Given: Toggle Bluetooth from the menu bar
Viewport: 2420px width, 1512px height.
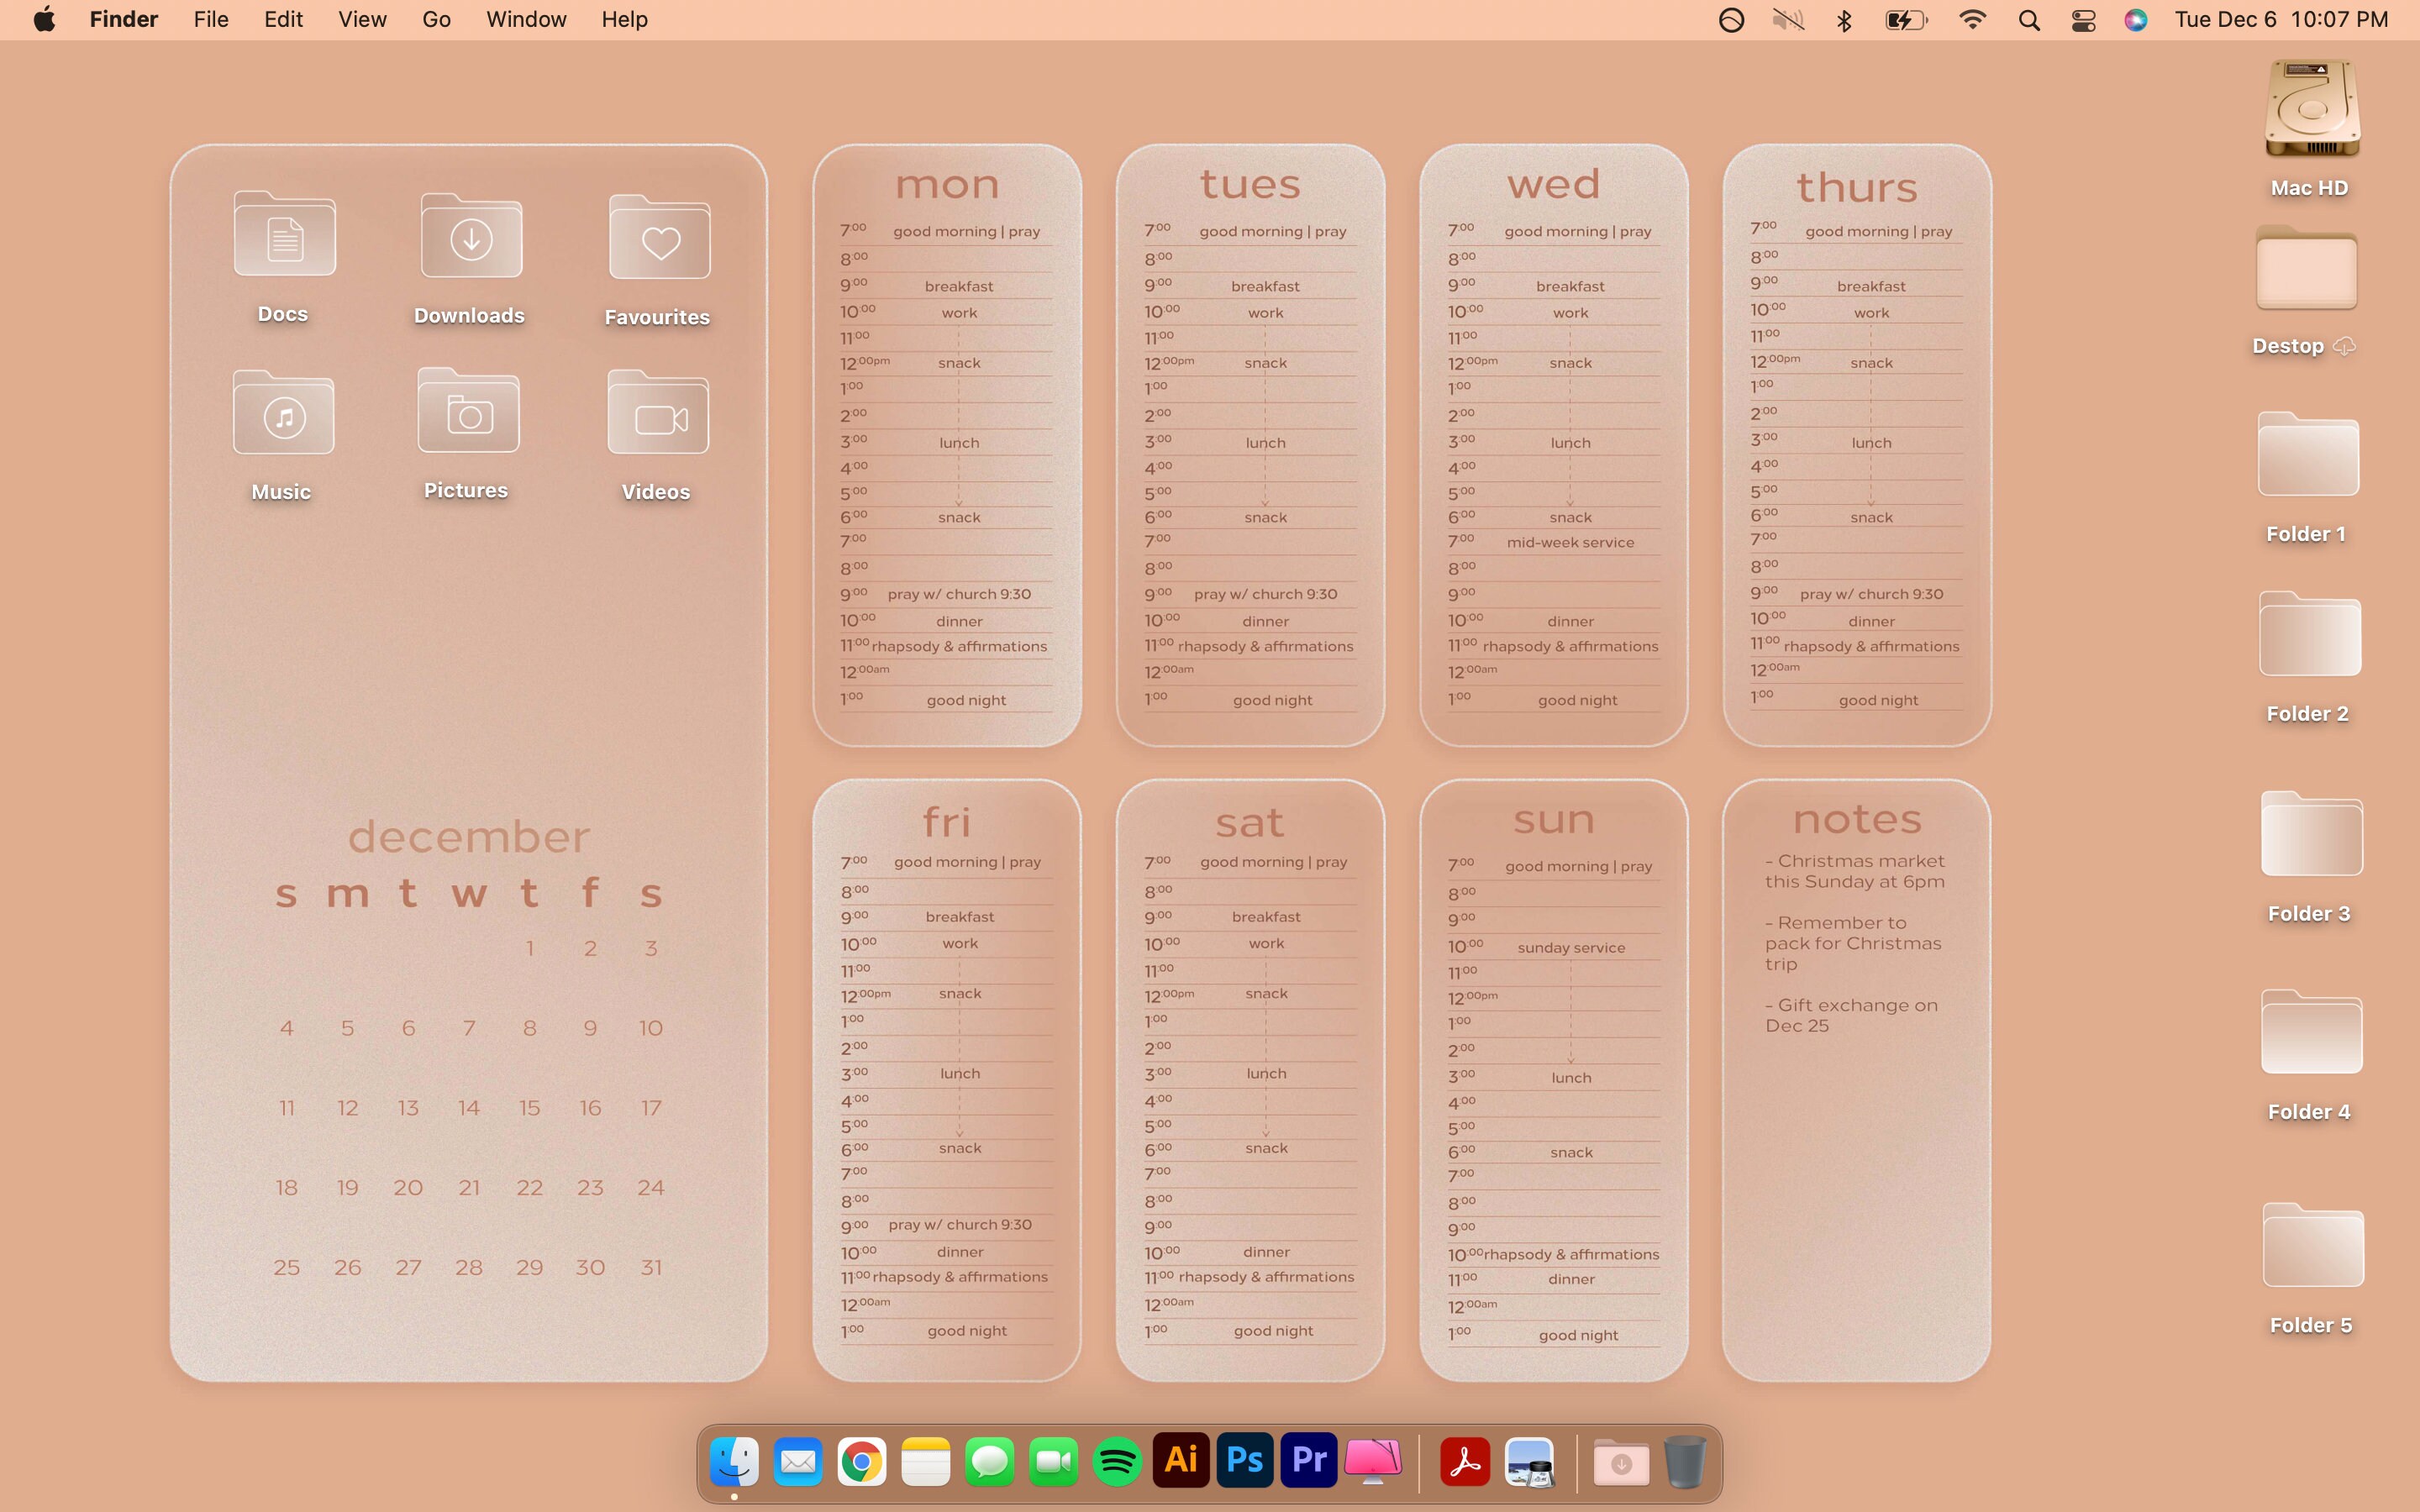Looking at the screenshot, I should [x=1844, y=19].
